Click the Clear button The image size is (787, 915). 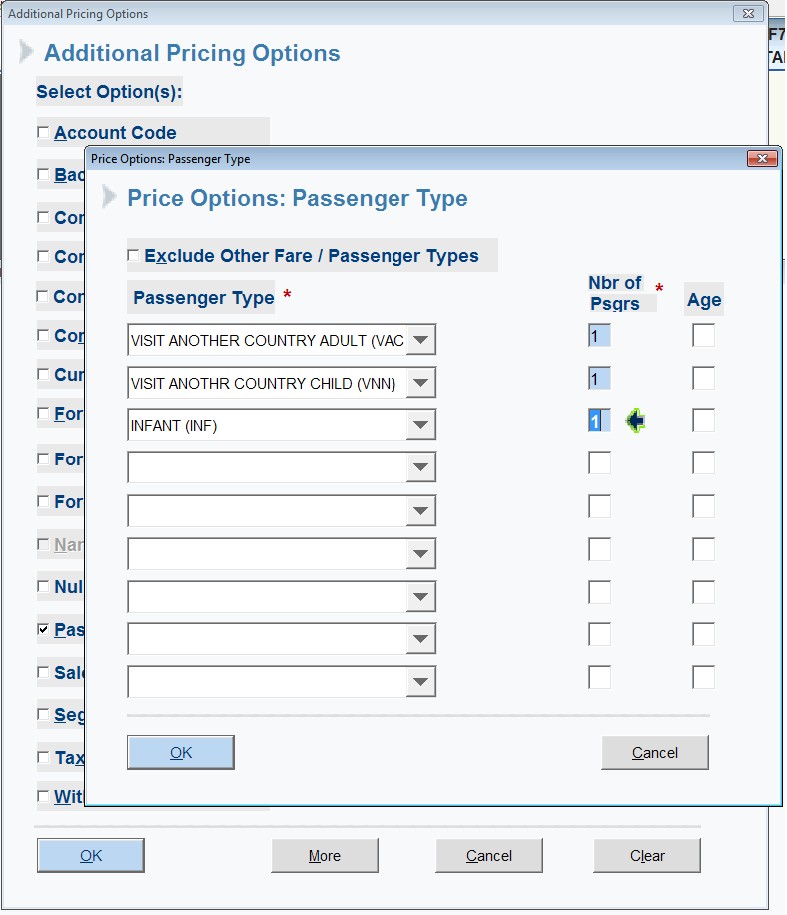click(x=647, y=855)
